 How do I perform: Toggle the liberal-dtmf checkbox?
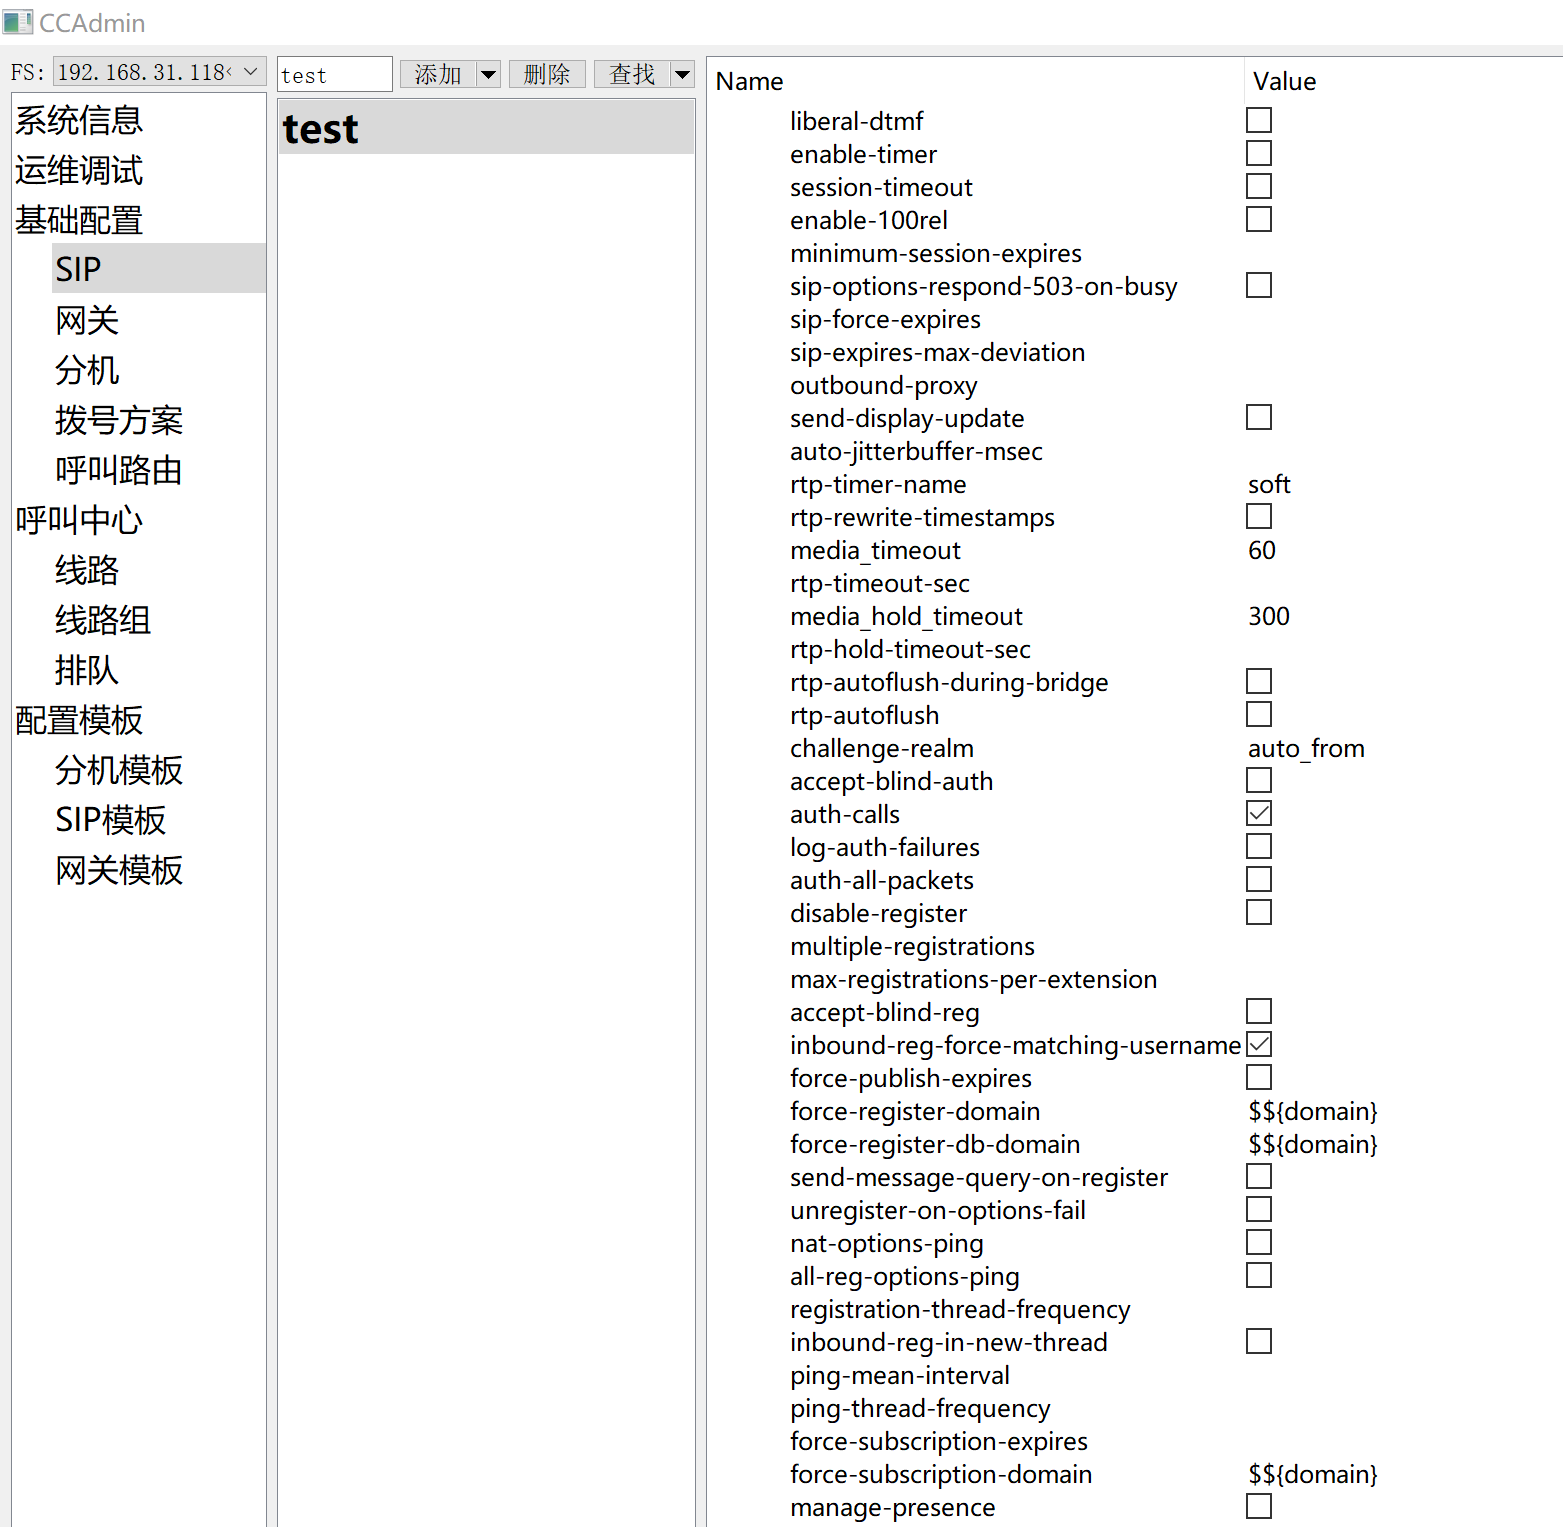[1259, 120]
